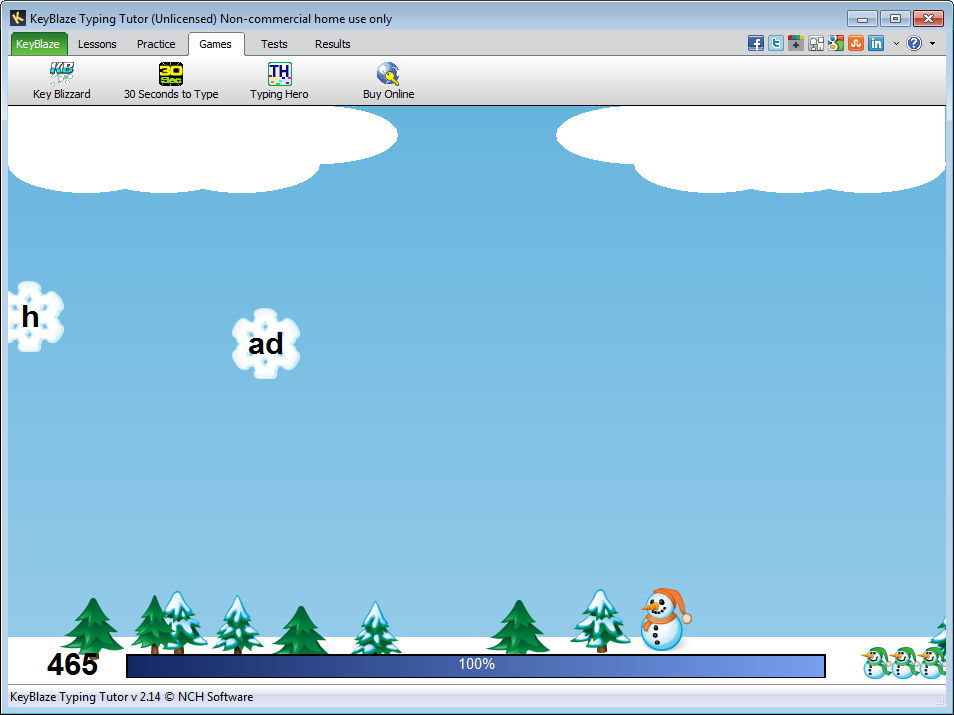Share via the LinkedIn icon
Viewport: 954px width, 715px height.
(876, 43)
